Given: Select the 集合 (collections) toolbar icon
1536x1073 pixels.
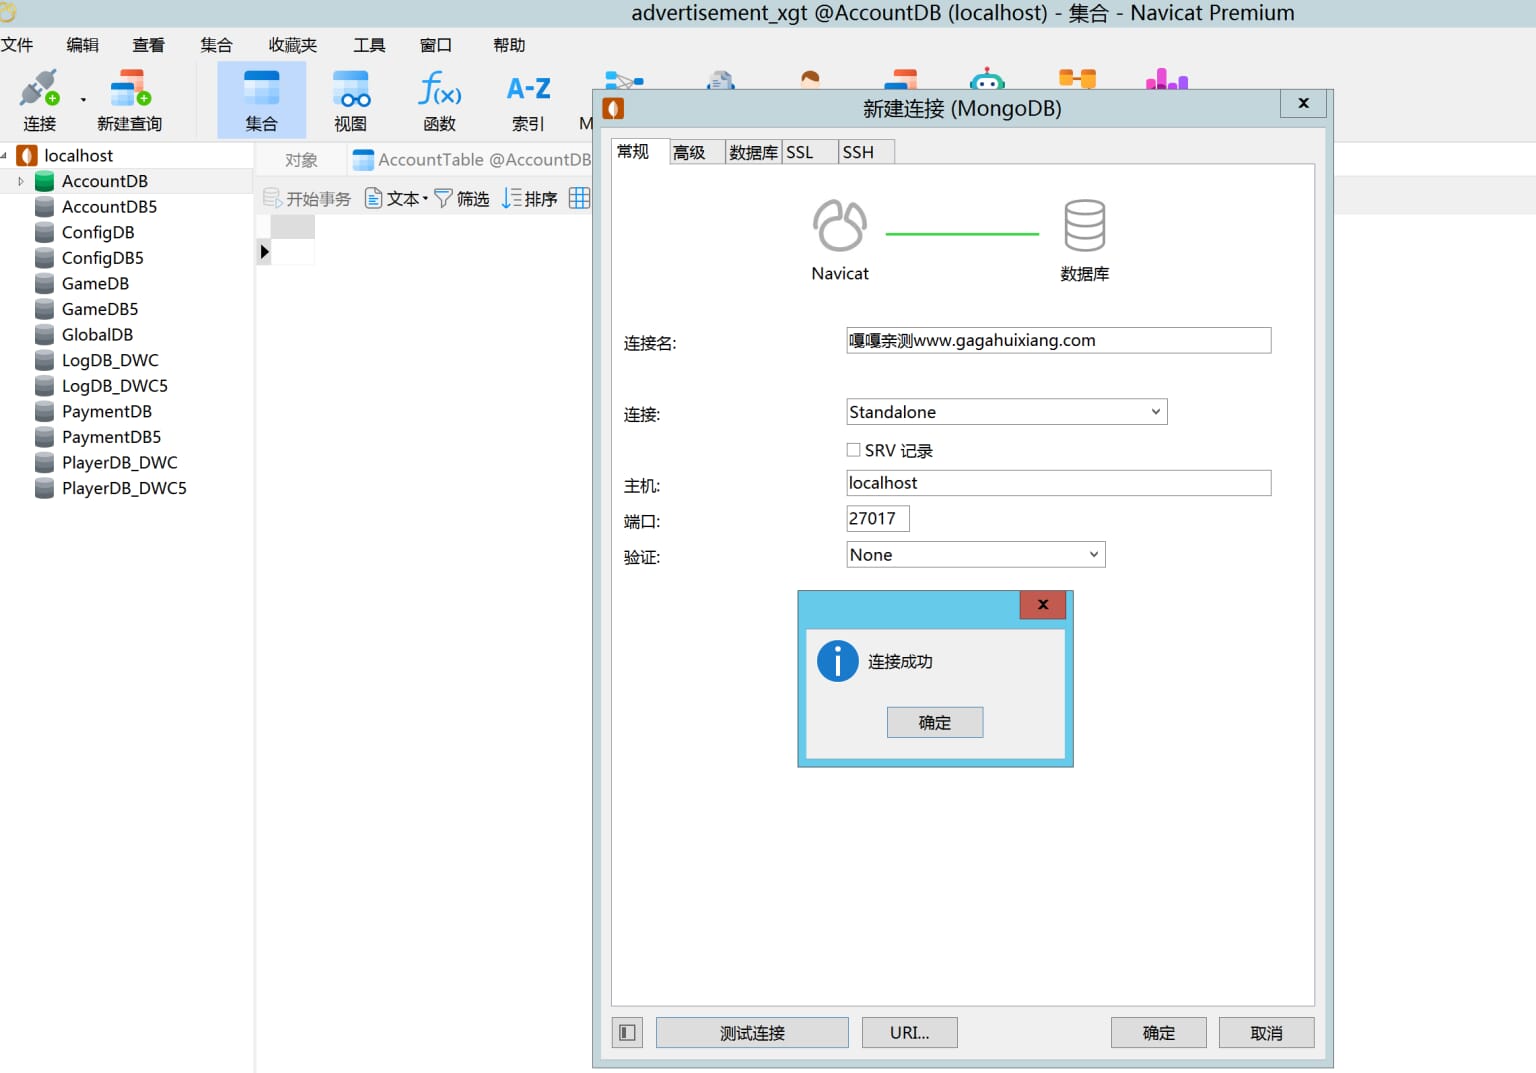Looking at the screenshot, I should (262, 98).
